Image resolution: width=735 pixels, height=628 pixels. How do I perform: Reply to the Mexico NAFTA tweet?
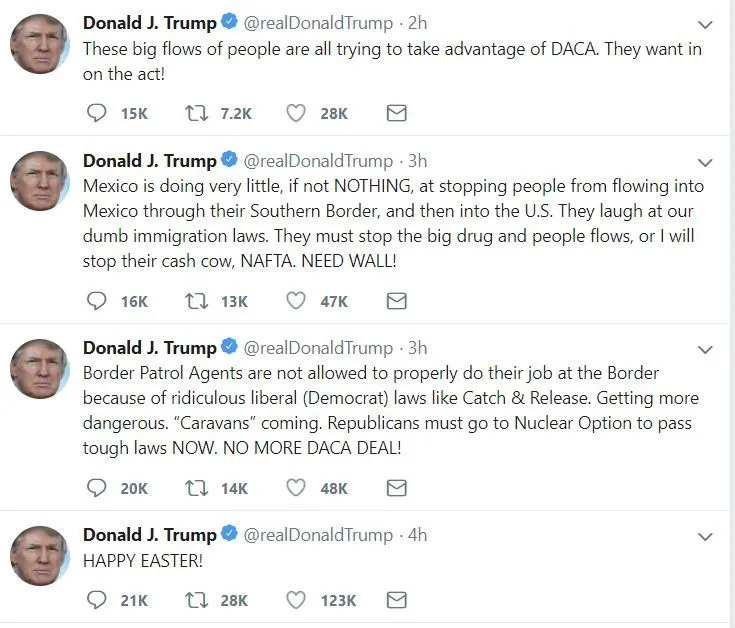pos(97,301)
